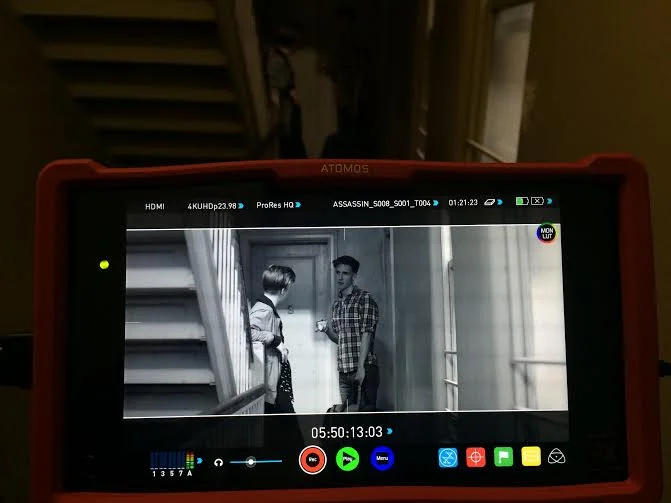Tap the second battery slot icon

537,201
